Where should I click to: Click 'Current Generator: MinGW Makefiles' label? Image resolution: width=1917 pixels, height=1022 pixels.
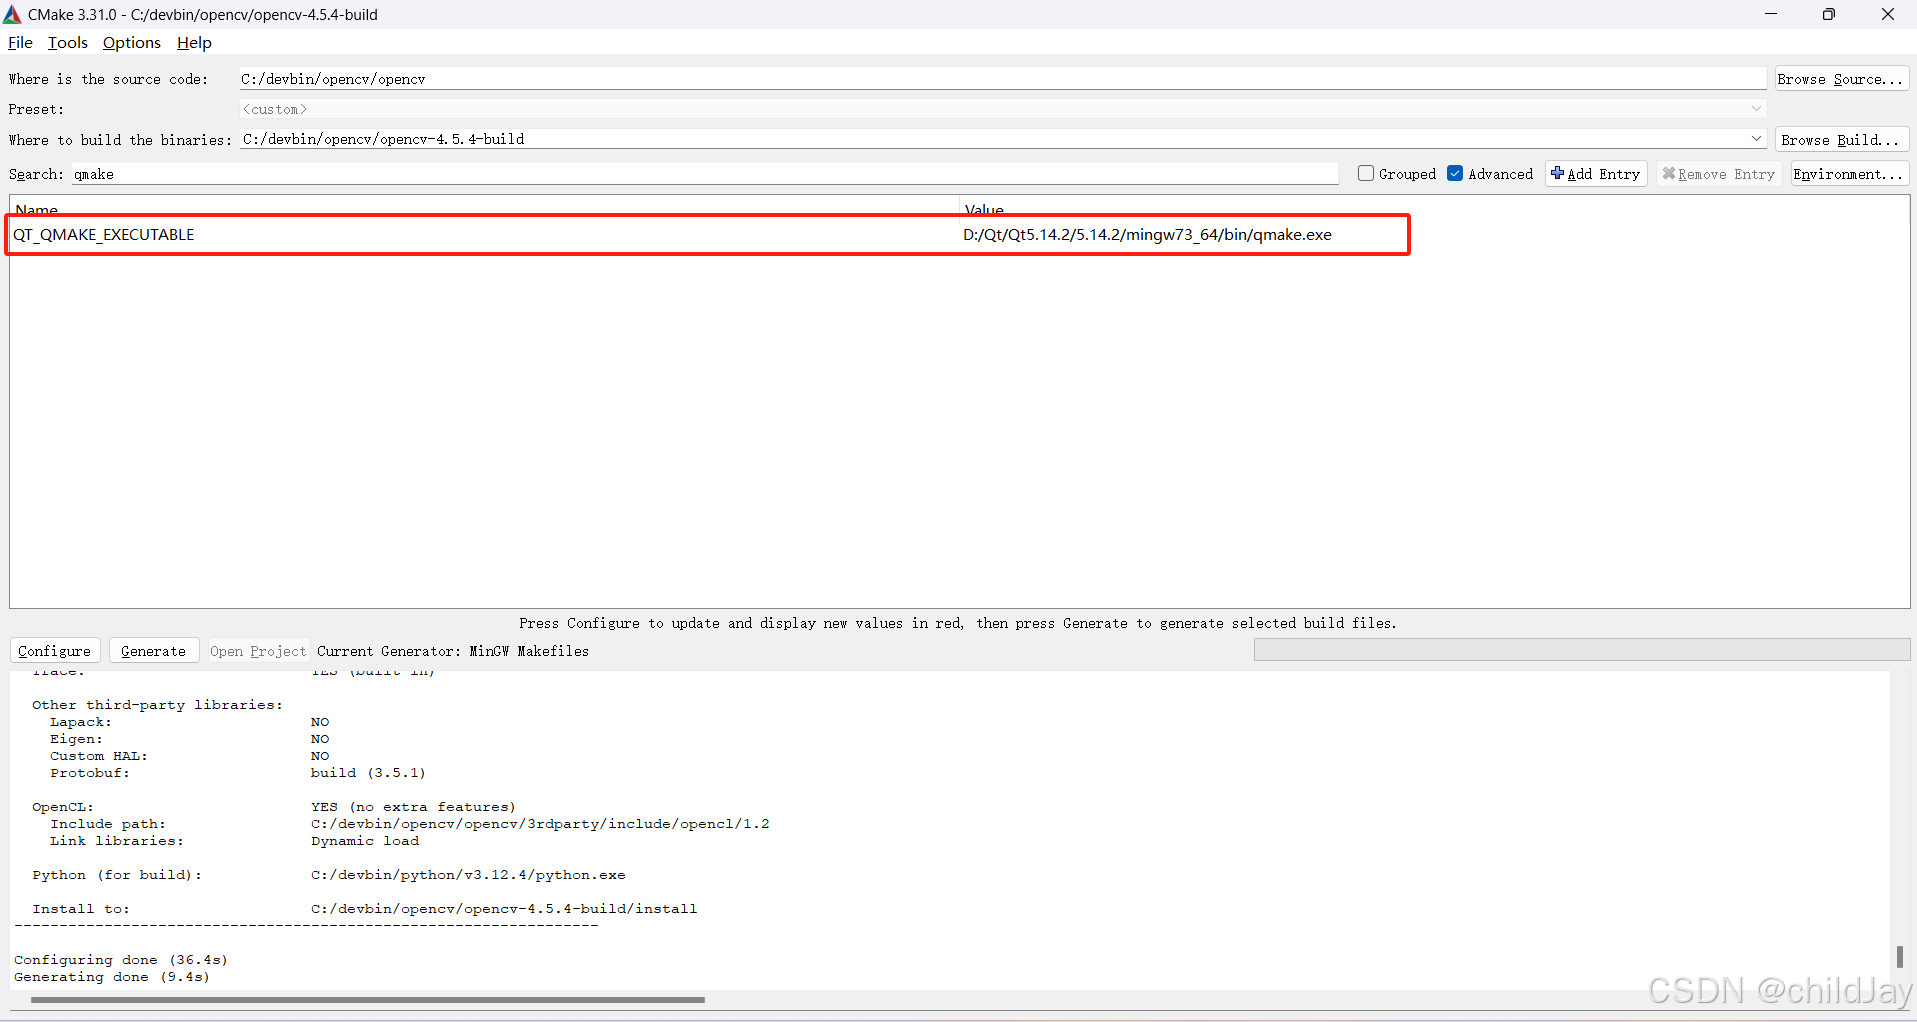pyautogui.click(x=453, y=651)
